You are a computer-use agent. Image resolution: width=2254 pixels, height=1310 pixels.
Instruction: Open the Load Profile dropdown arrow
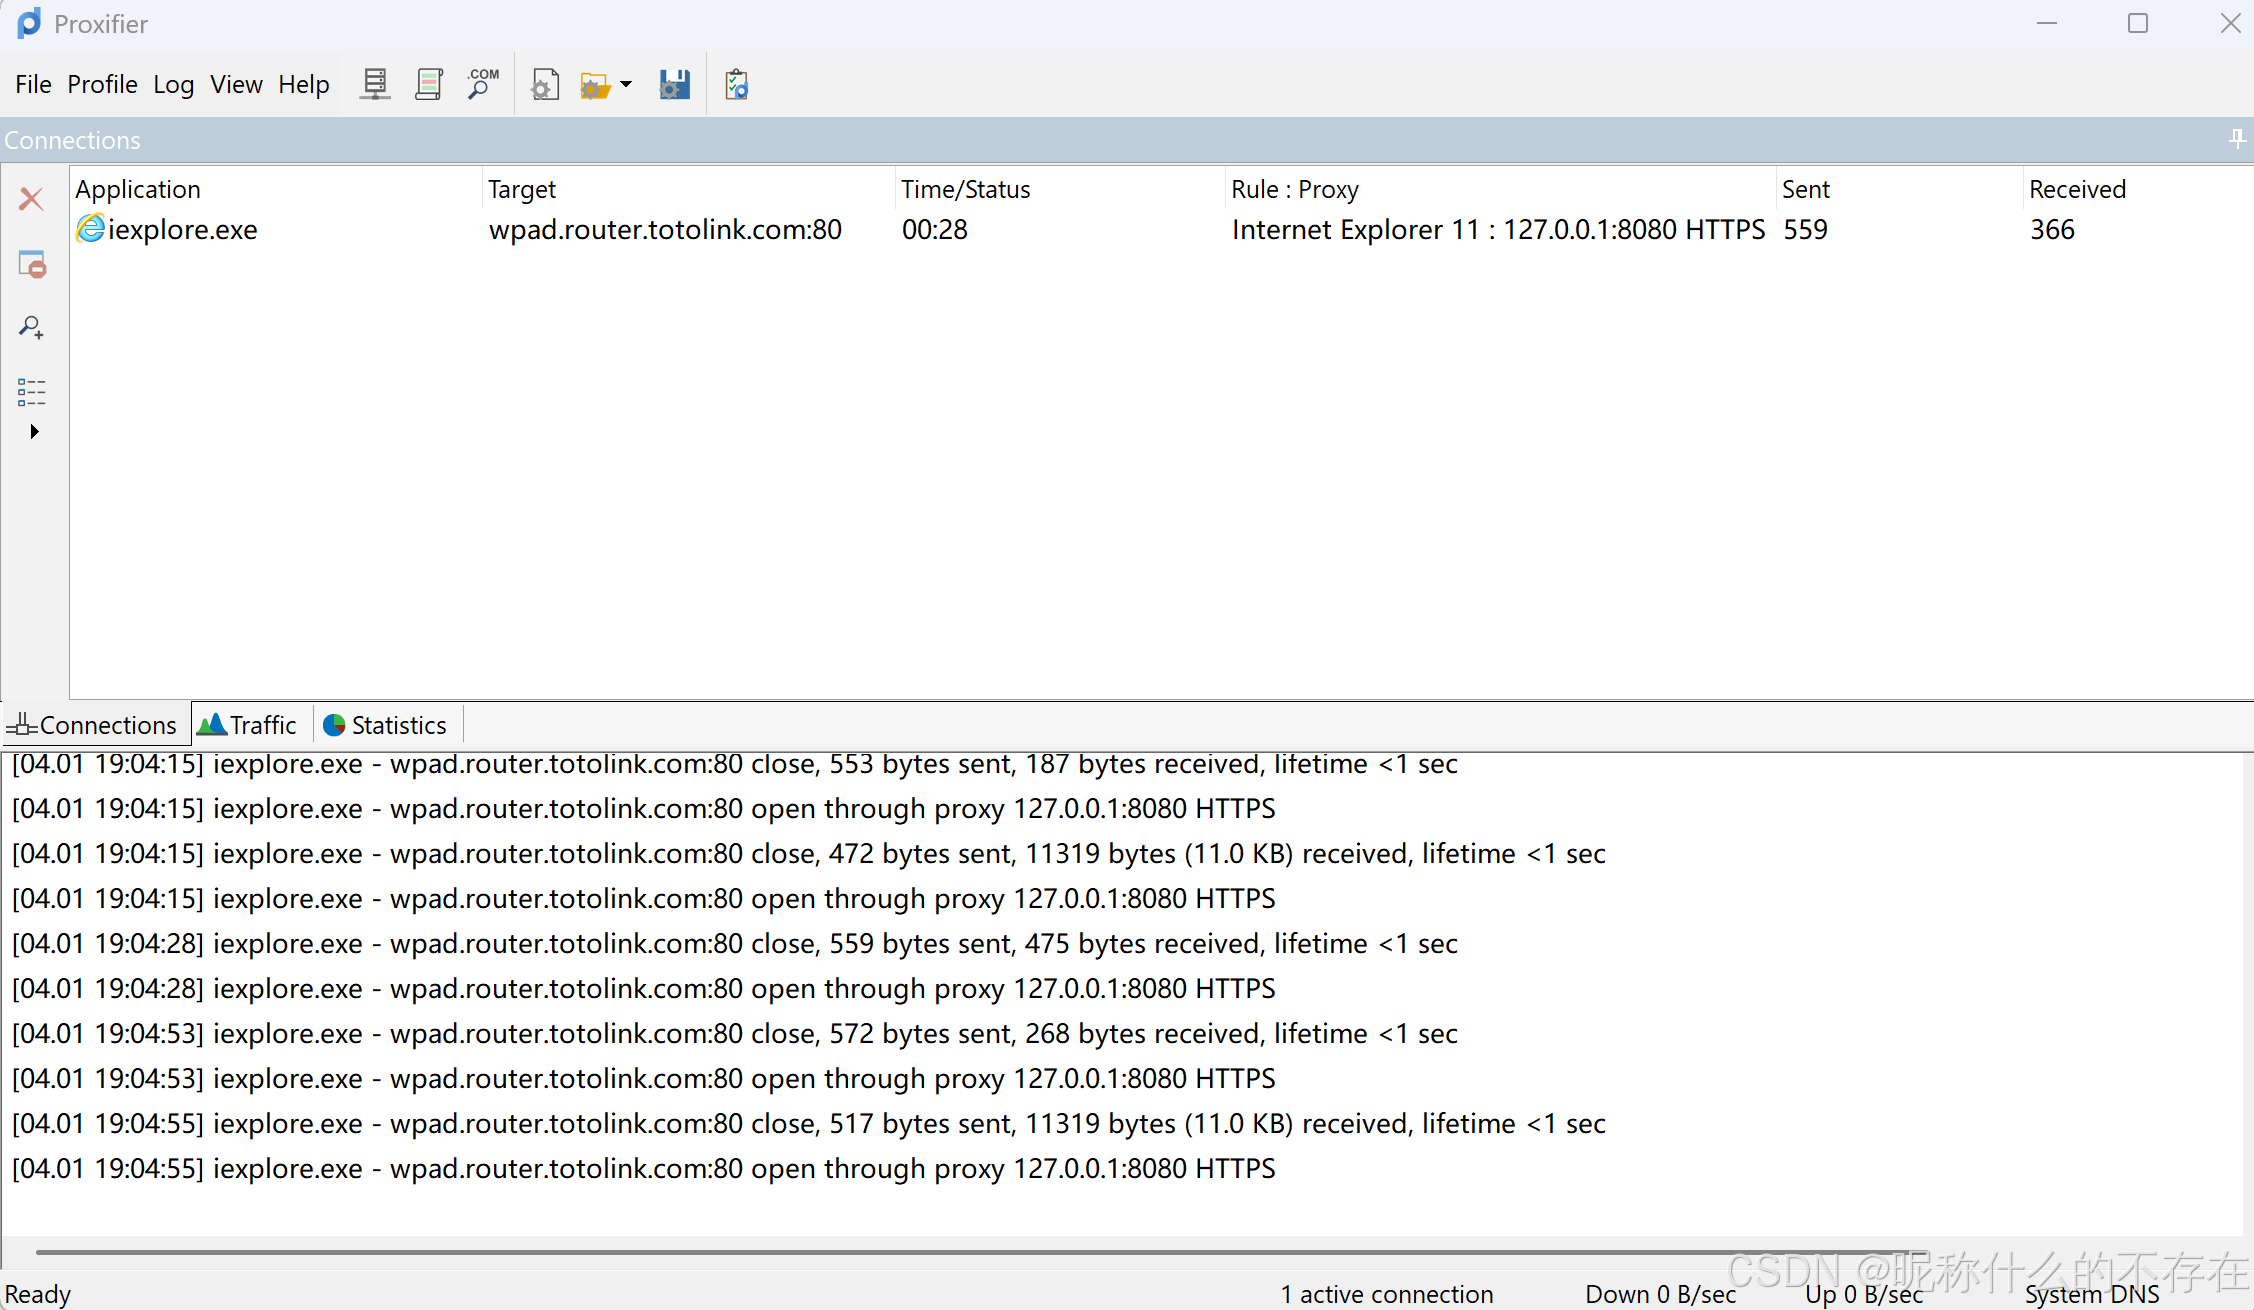[x=627, y=84]
